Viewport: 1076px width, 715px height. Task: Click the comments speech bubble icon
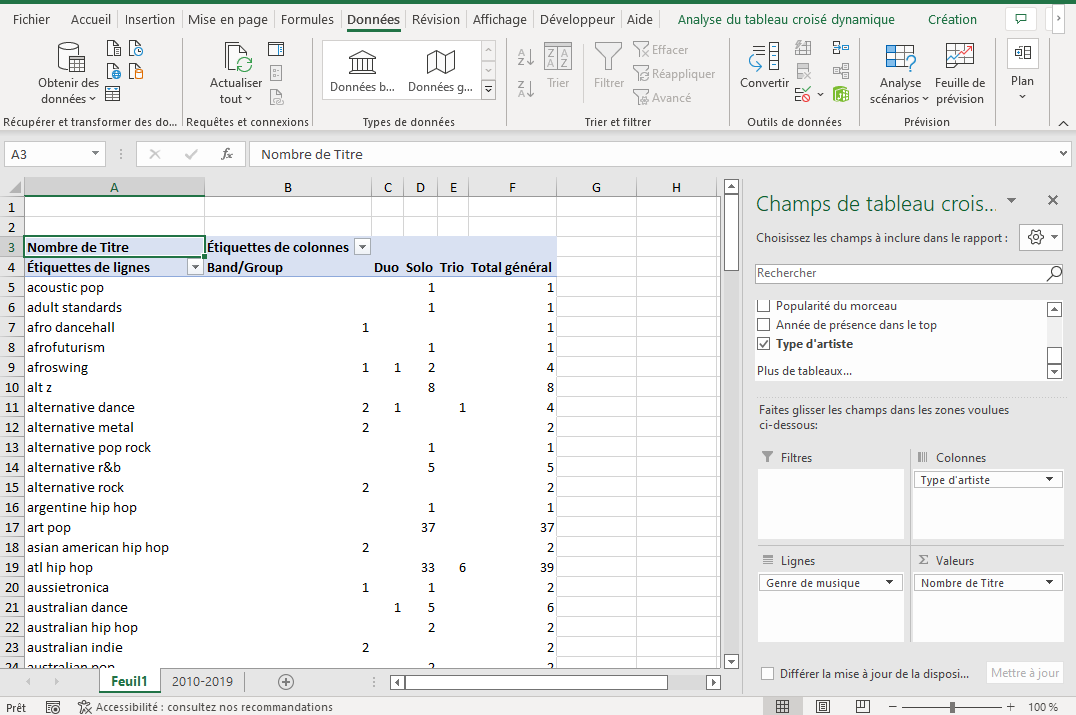click(1021, 19)
